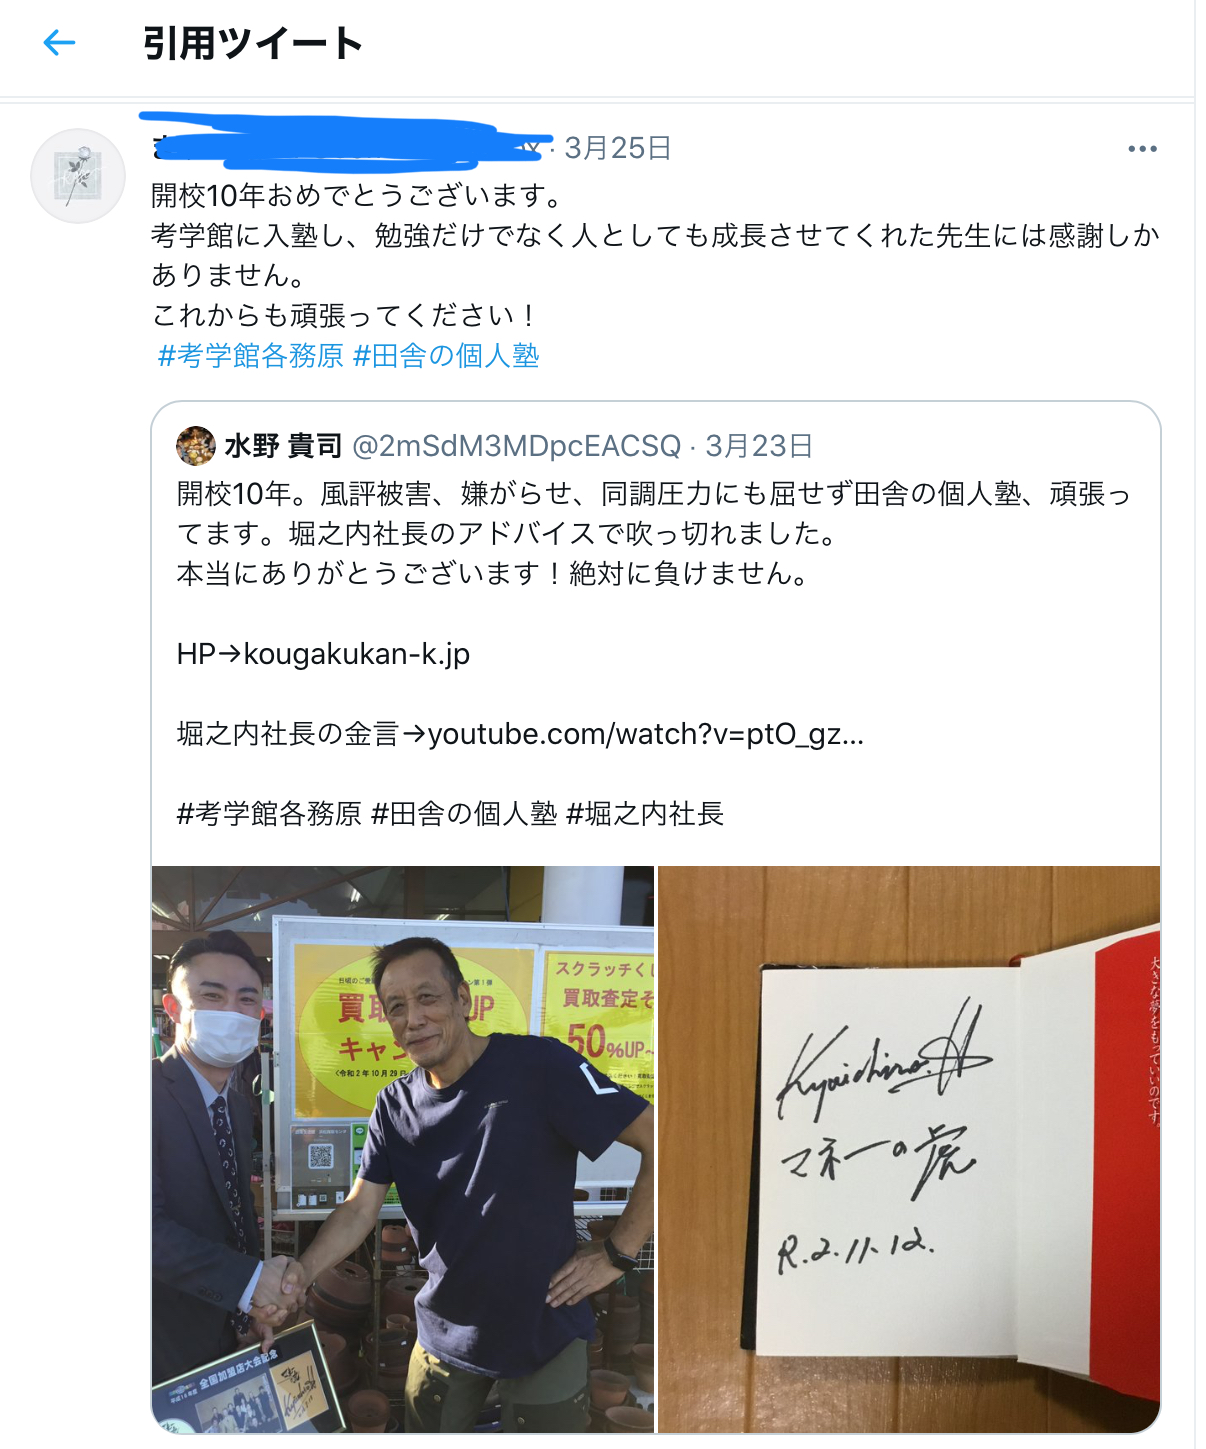Viewport: 1206px width, 1449px height.
Task: Open the quoted tweet body text
Action: (654, 534)
